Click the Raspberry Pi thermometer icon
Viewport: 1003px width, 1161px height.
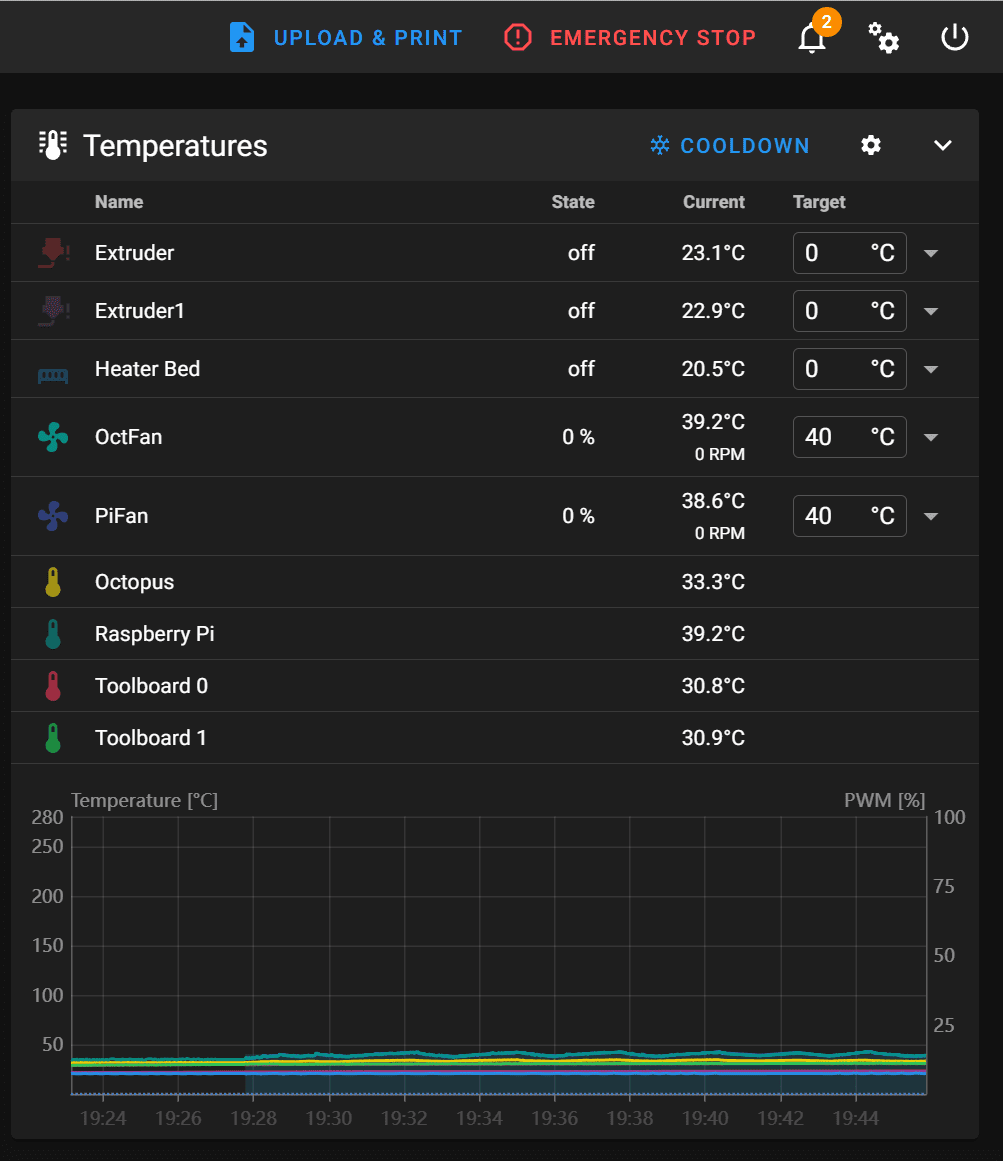(x=53, y=634)
